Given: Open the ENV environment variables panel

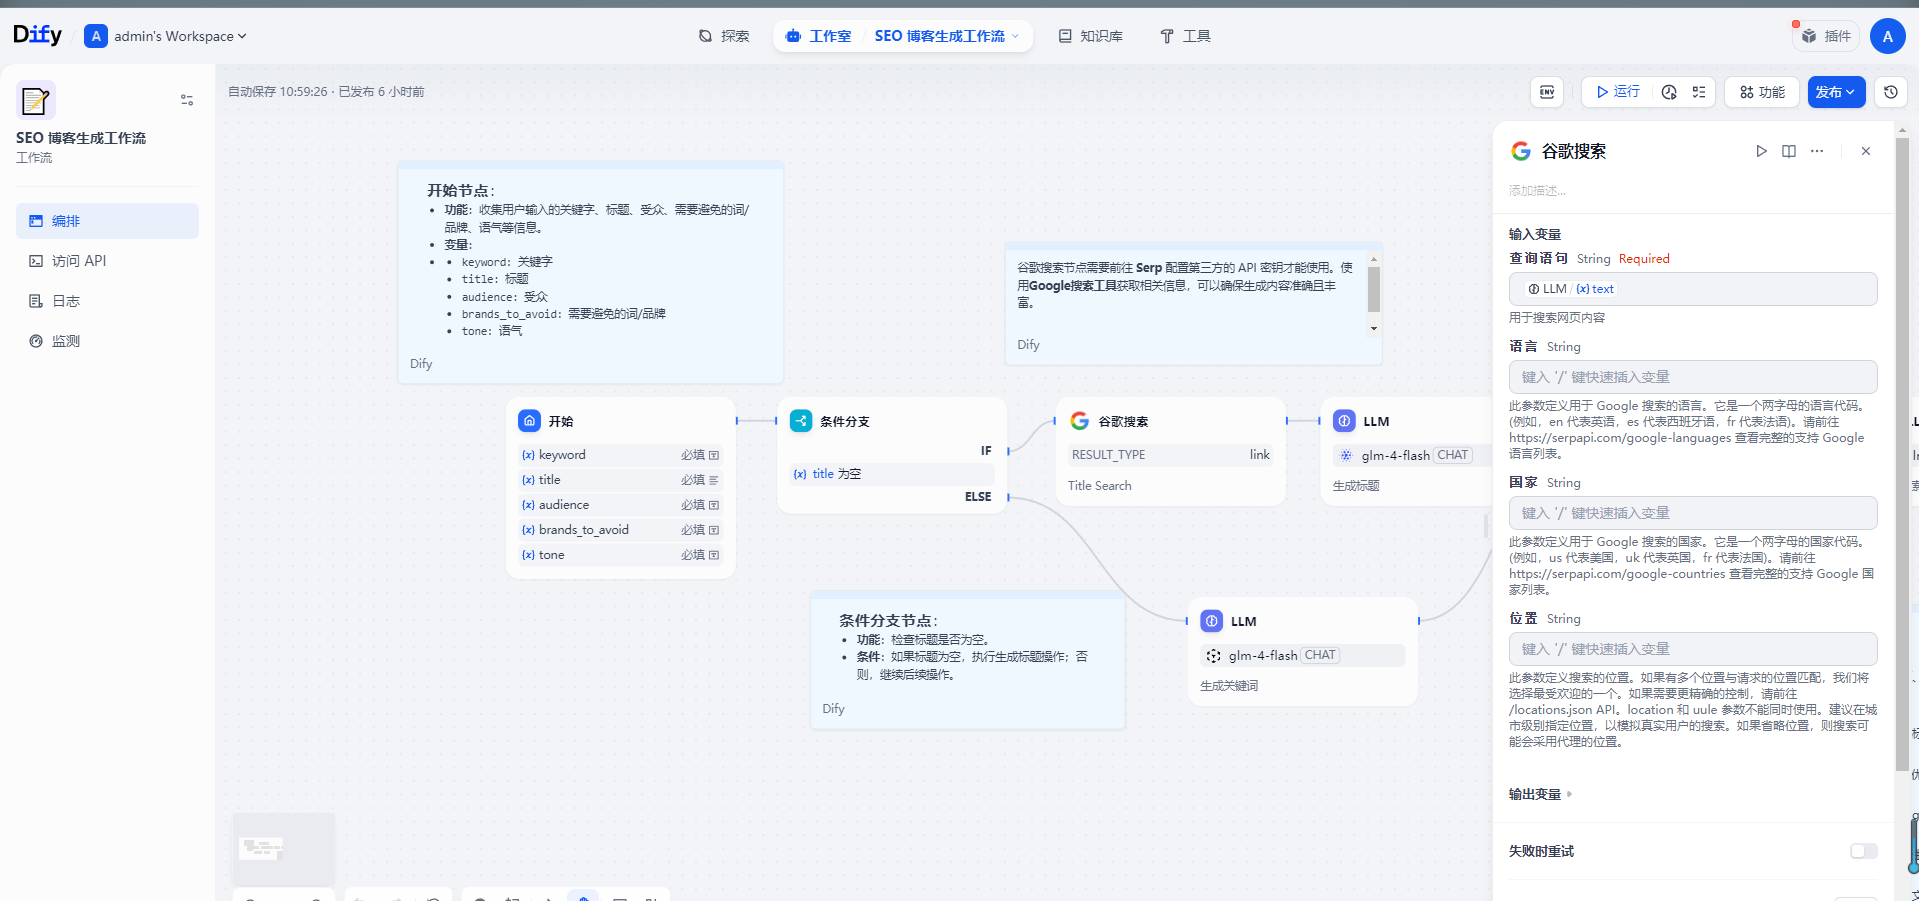Looking at the screenshot, I should tap(1547, 92).
